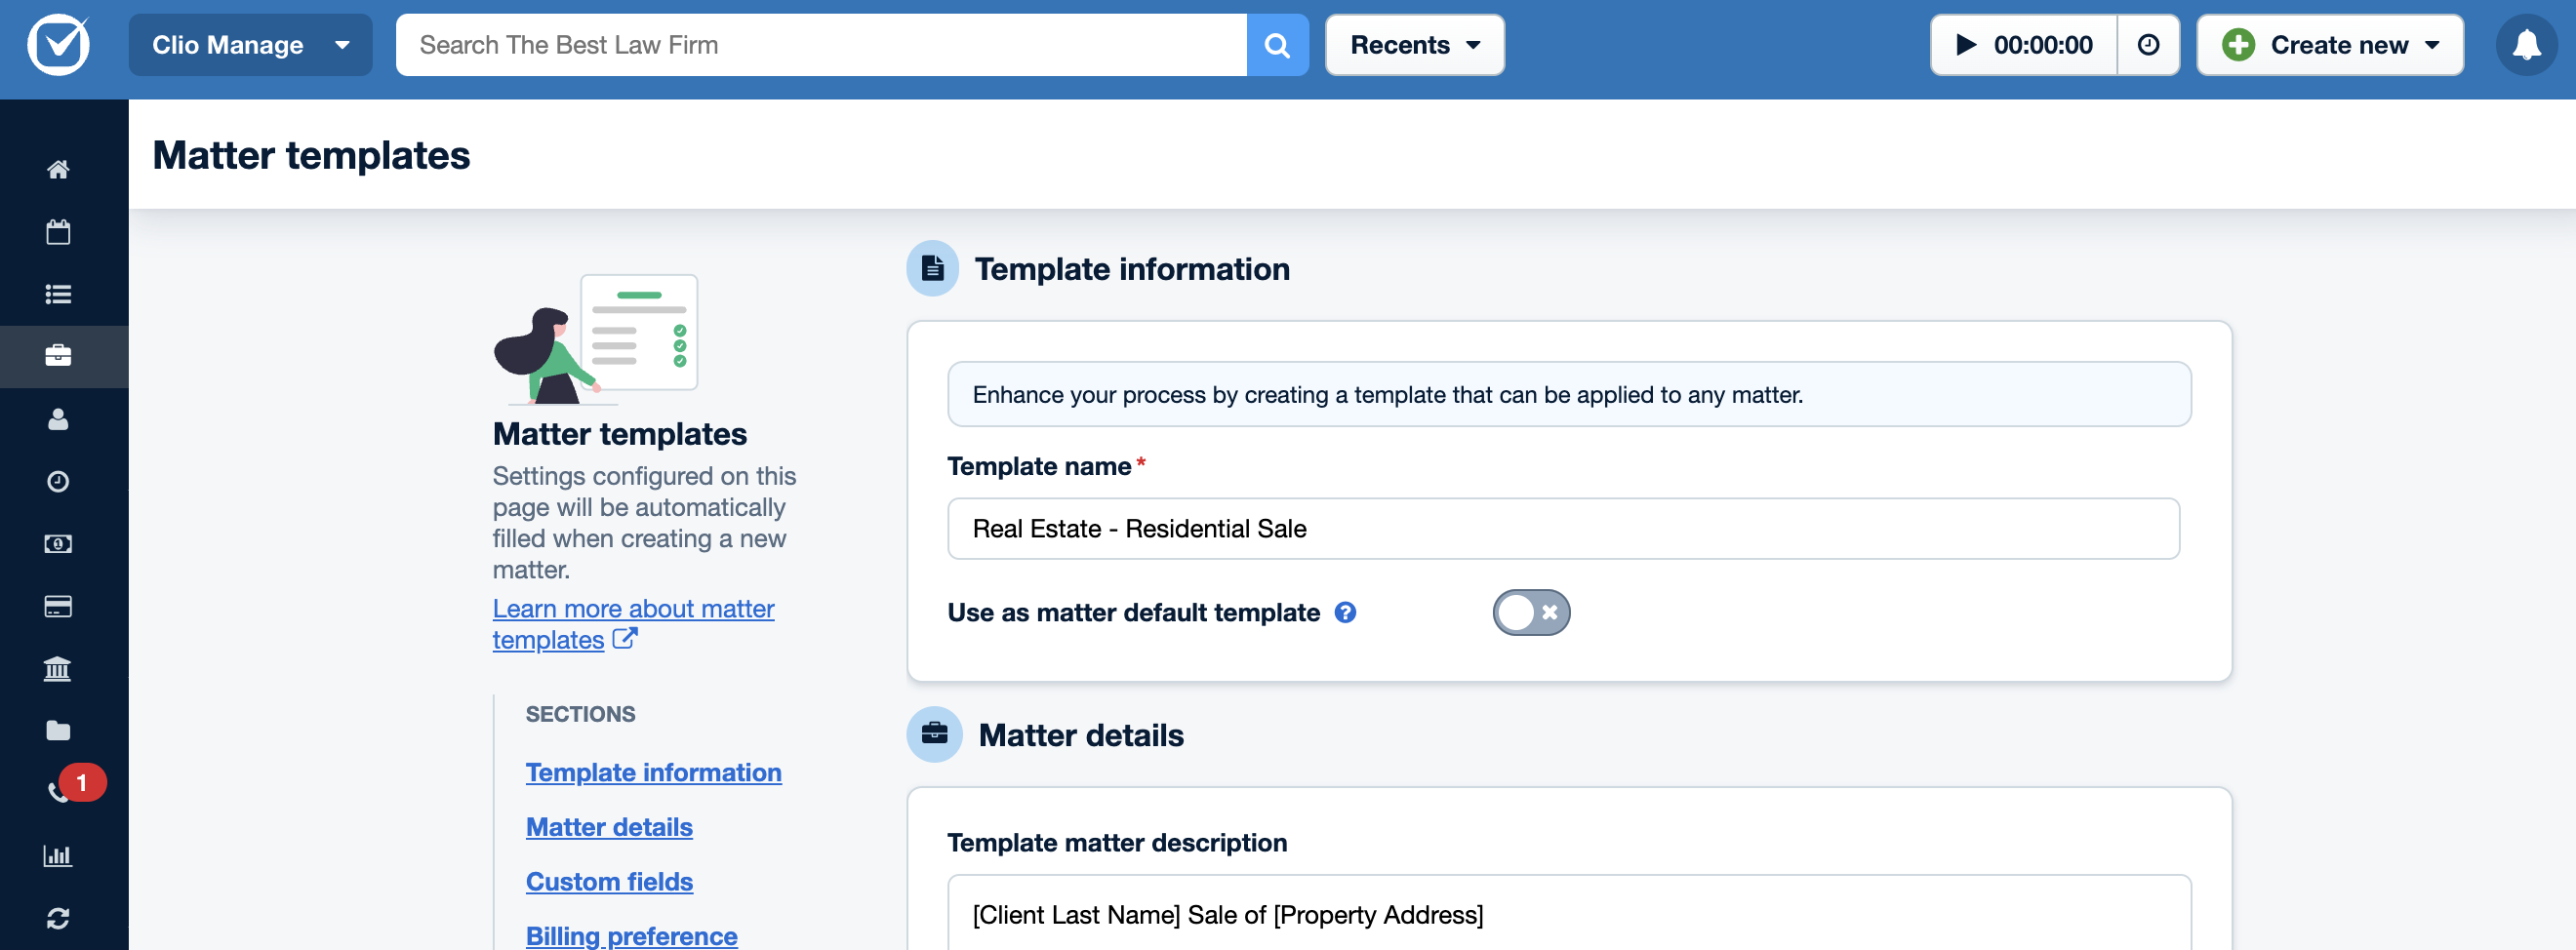Open the Documents folder icon
Viewport: 2576px width, 950px height.
pos(58,729)
